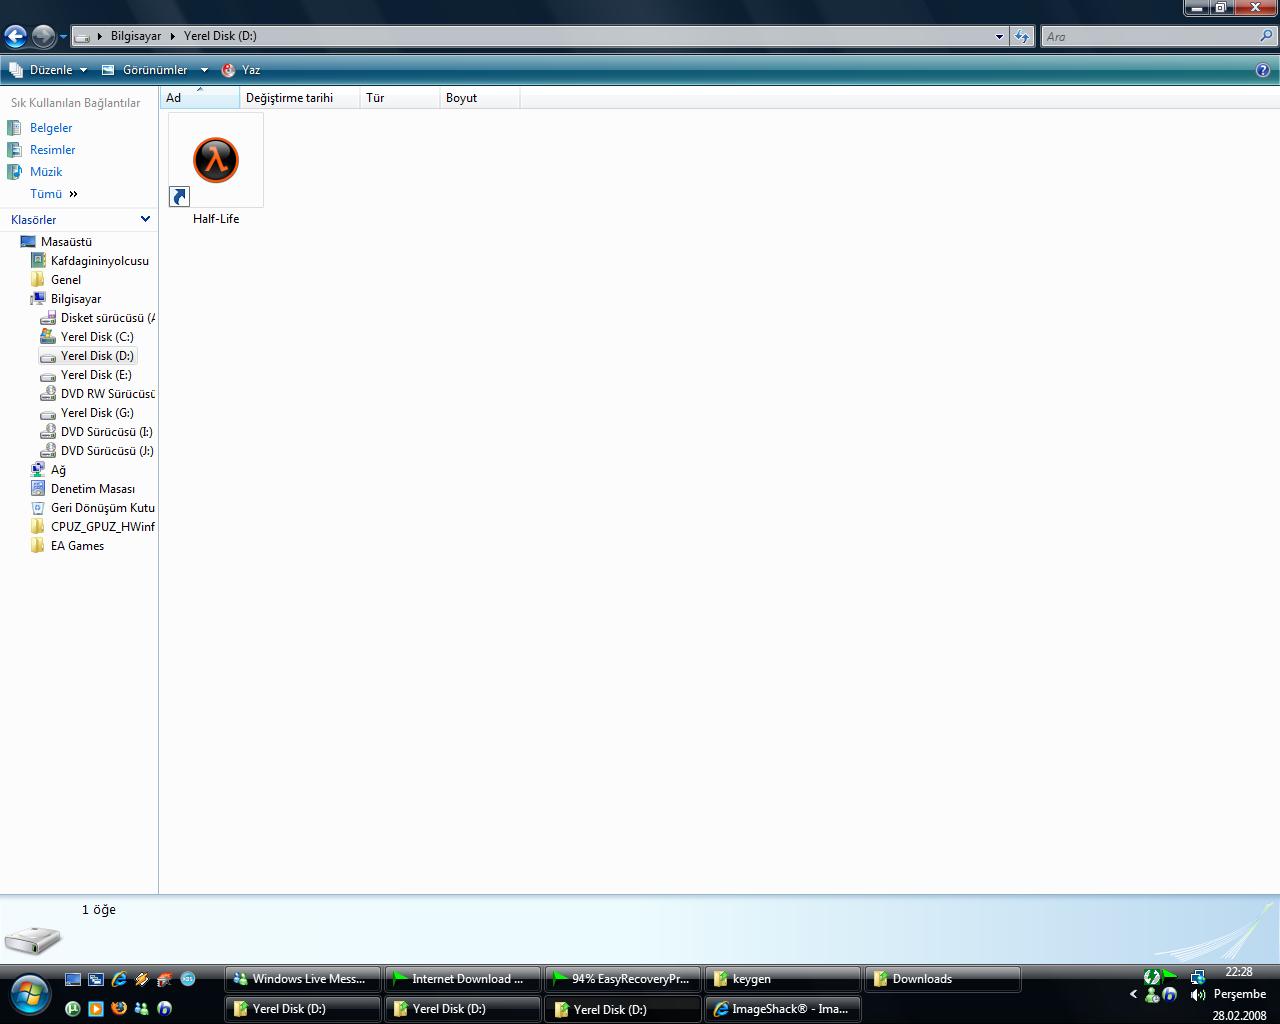
Task: Show more links with Tümü
Action: click(53, 194)
